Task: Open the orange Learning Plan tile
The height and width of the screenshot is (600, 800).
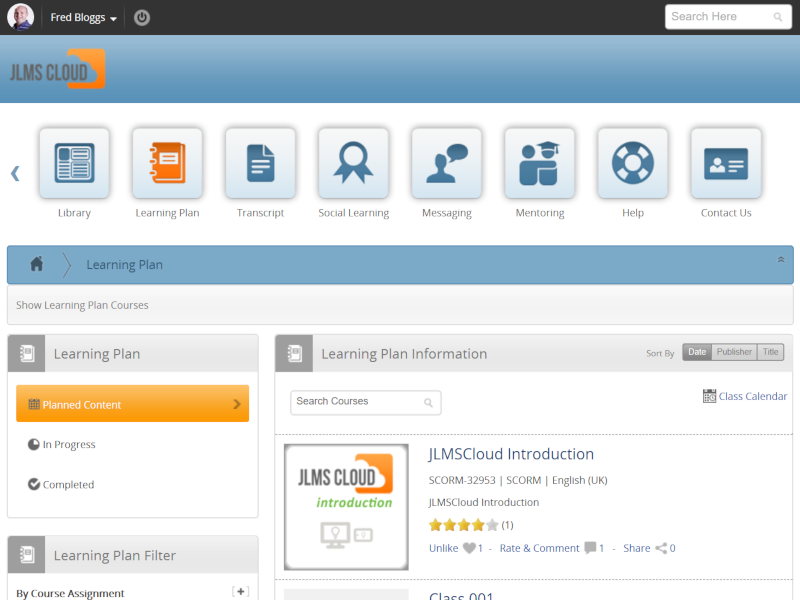Action: [x=167, y=163]
